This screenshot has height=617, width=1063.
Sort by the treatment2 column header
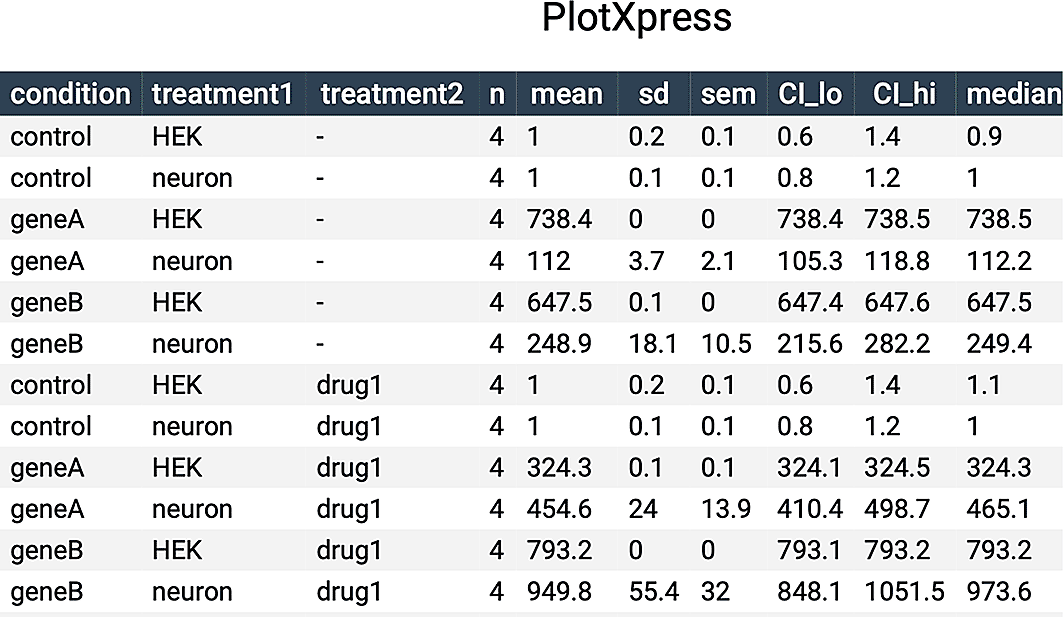[x=393, y=94]
